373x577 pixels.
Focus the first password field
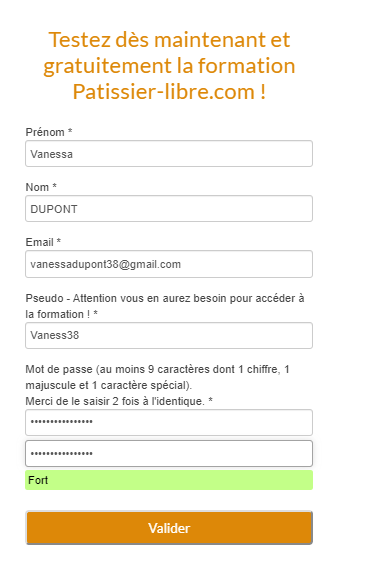(x=169, y=422)
